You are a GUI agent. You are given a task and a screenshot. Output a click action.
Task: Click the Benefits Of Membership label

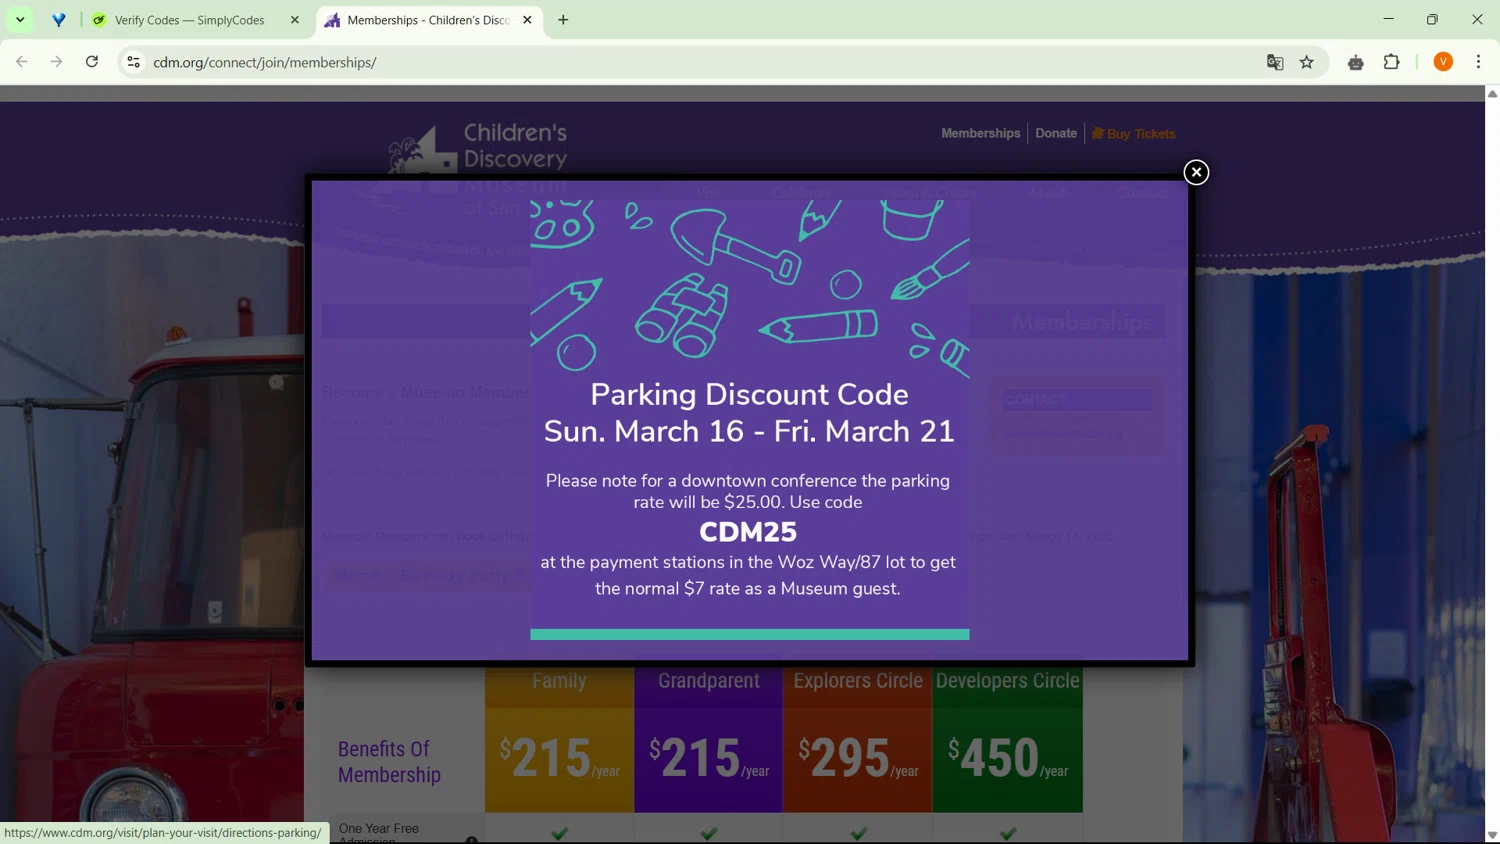click(x=389, y=762)
